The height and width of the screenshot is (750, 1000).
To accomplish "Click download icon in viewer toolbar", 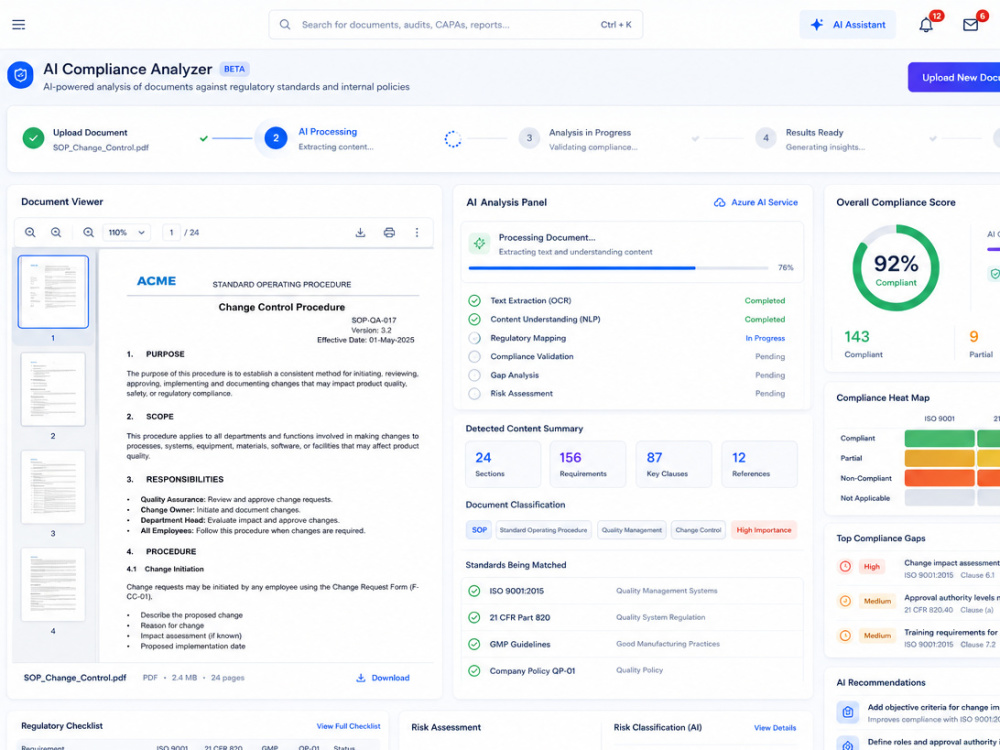I will tap(360, 233).
